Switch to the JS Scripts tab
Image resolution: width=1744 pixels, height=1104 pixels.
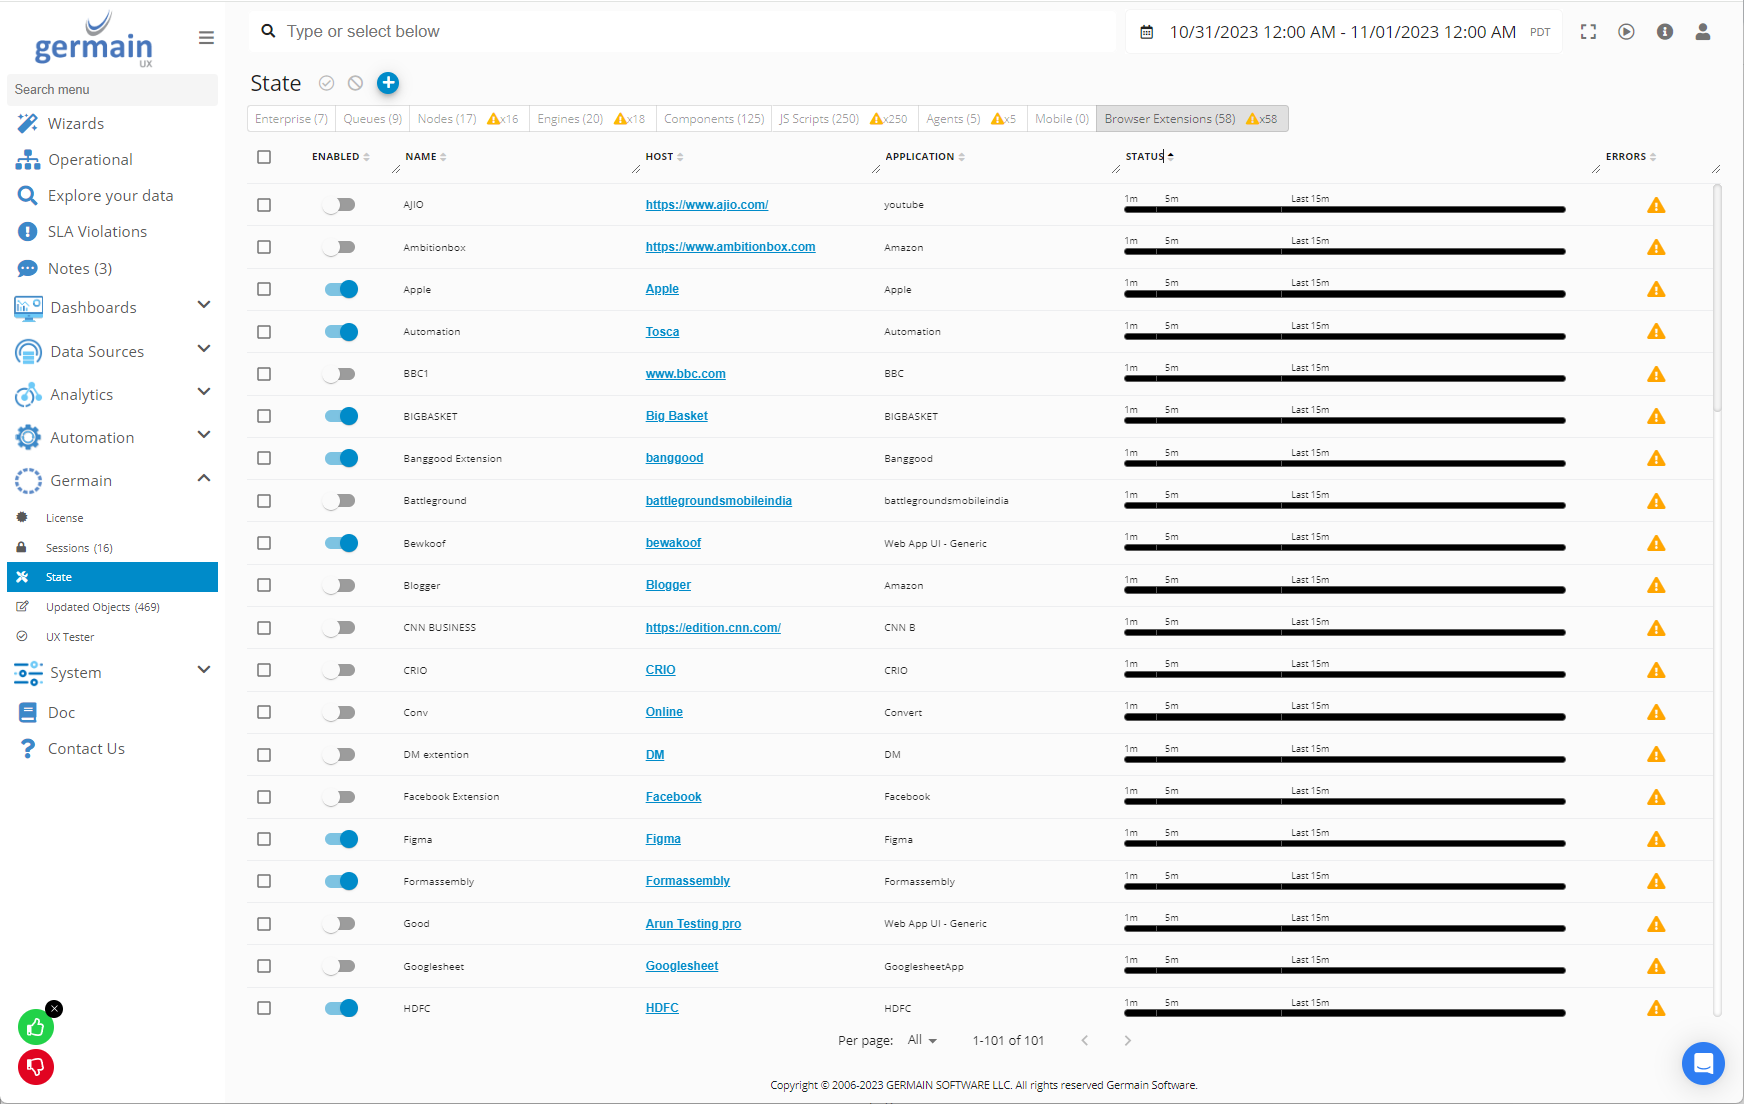pos(819,119)
